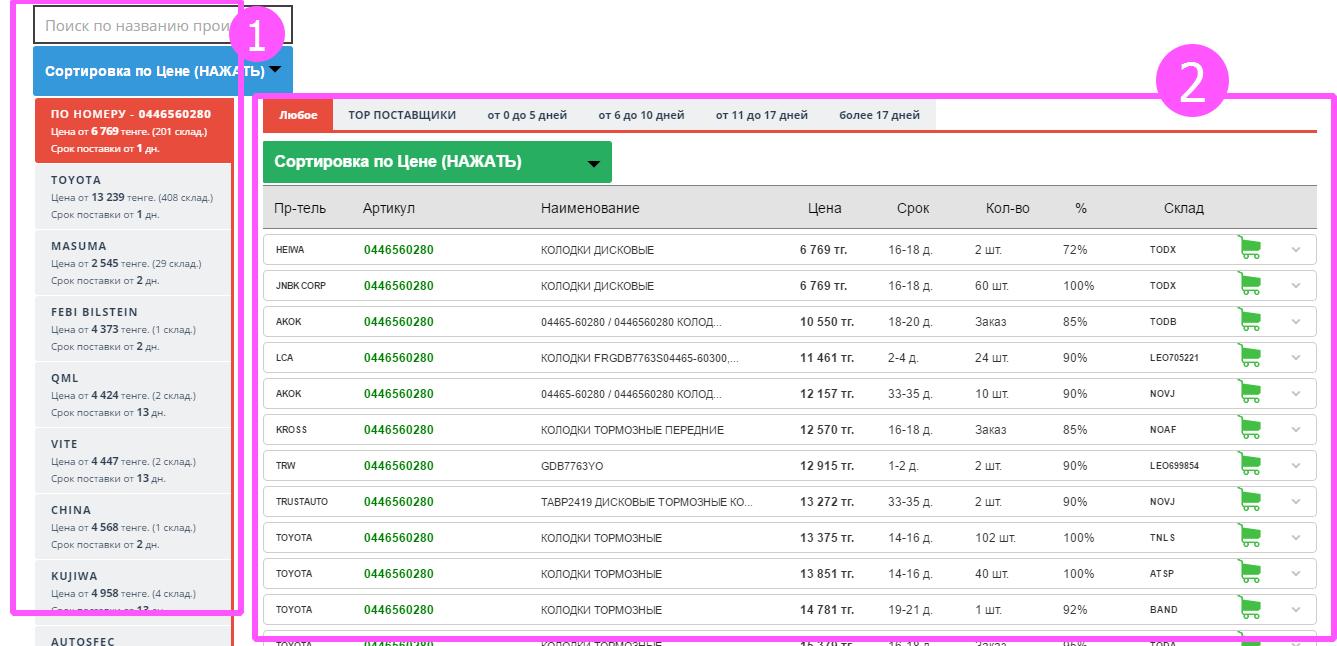Add LCA item to shopping cart
The height and width of the screenshot is (646, 1337).
tap(1248, 357)
